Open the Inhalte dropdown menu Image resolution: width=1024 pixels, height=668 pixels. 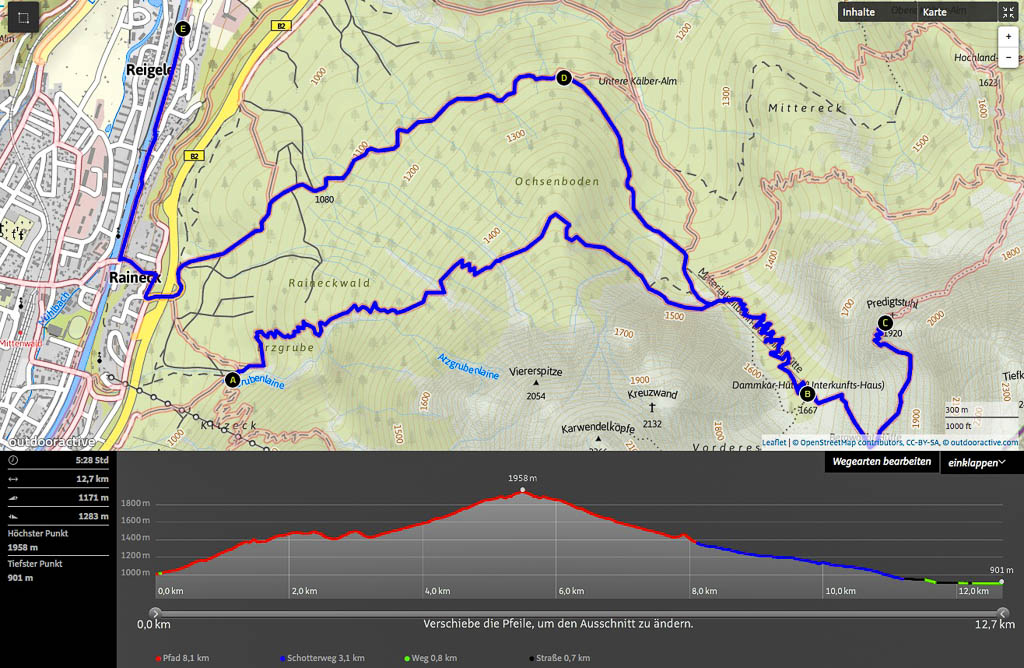coord(859,13)
